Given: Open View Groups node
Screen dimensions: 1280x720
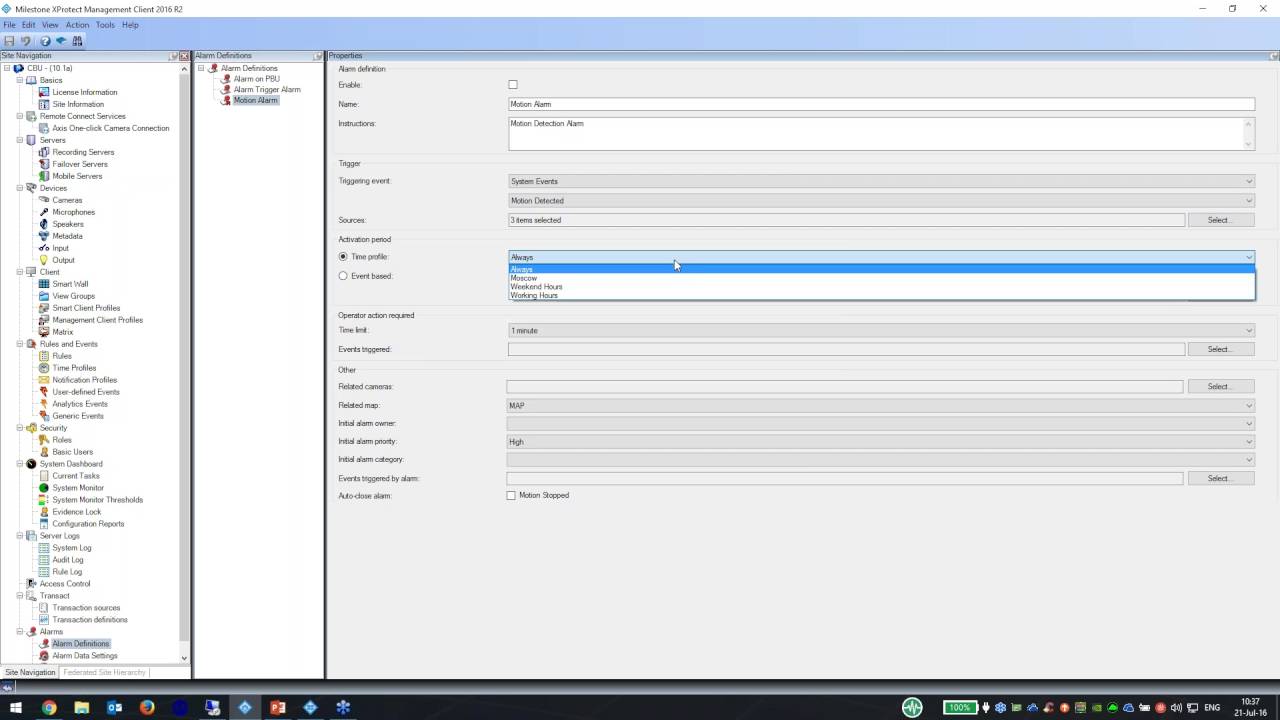Looking at the screenshot, I should coord(74,296).
